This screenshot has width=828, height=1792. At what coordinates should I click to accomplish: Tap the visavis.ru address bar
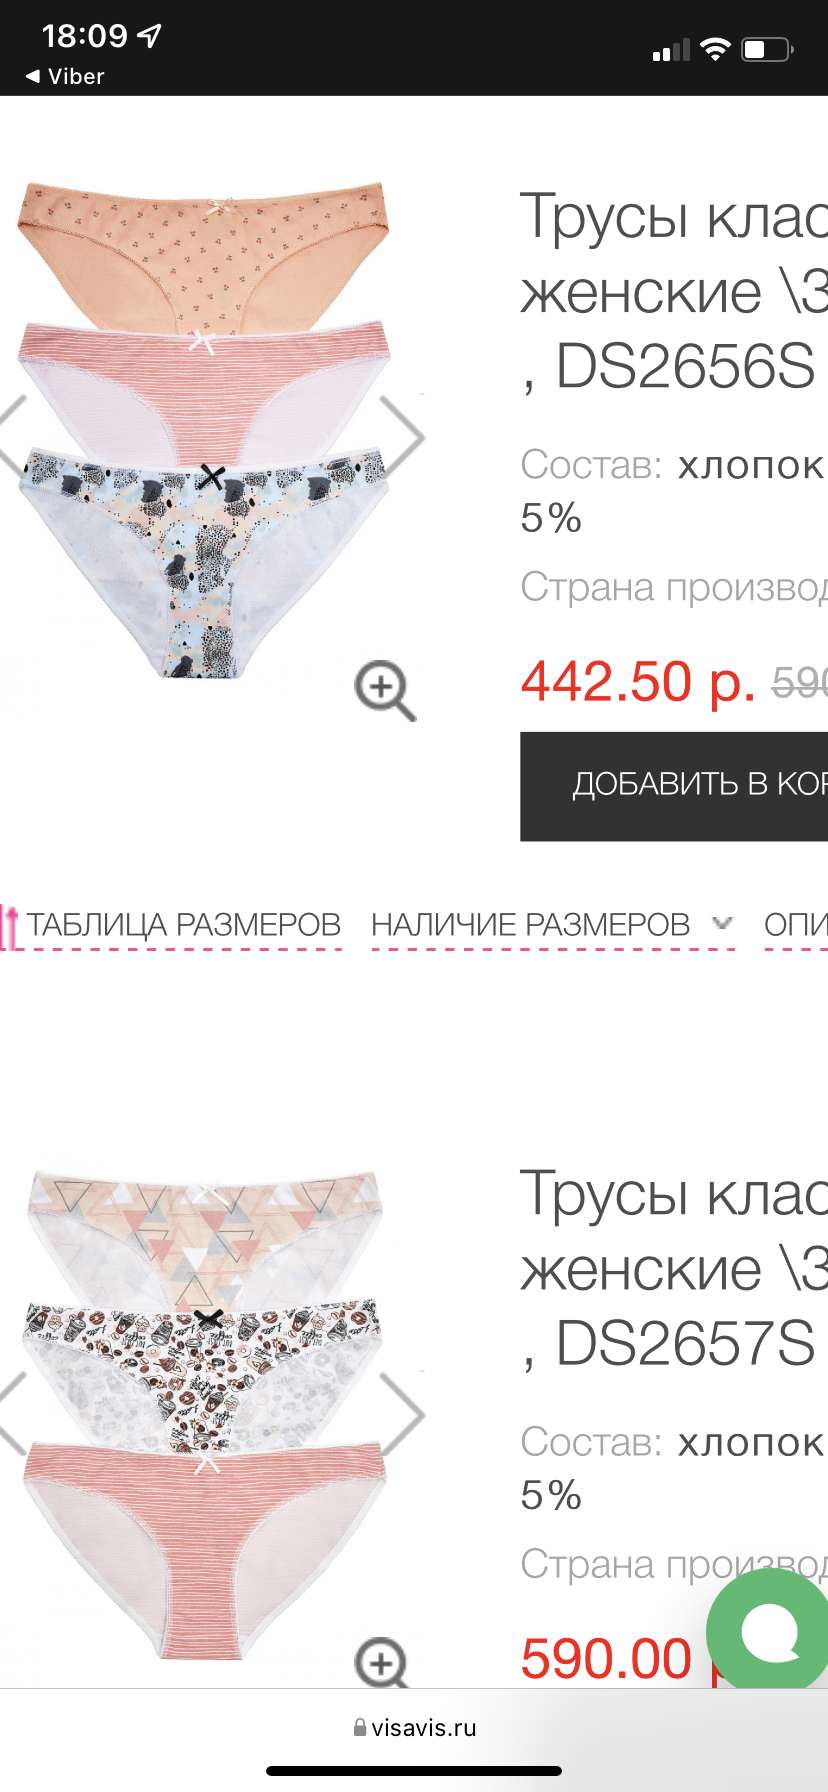414,1727
